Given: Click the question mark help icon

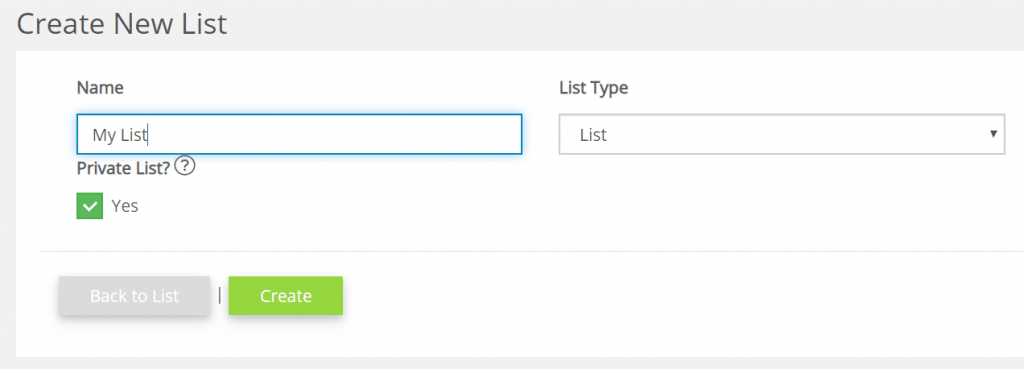Looking at the screenshot, I should click(185, 167).
